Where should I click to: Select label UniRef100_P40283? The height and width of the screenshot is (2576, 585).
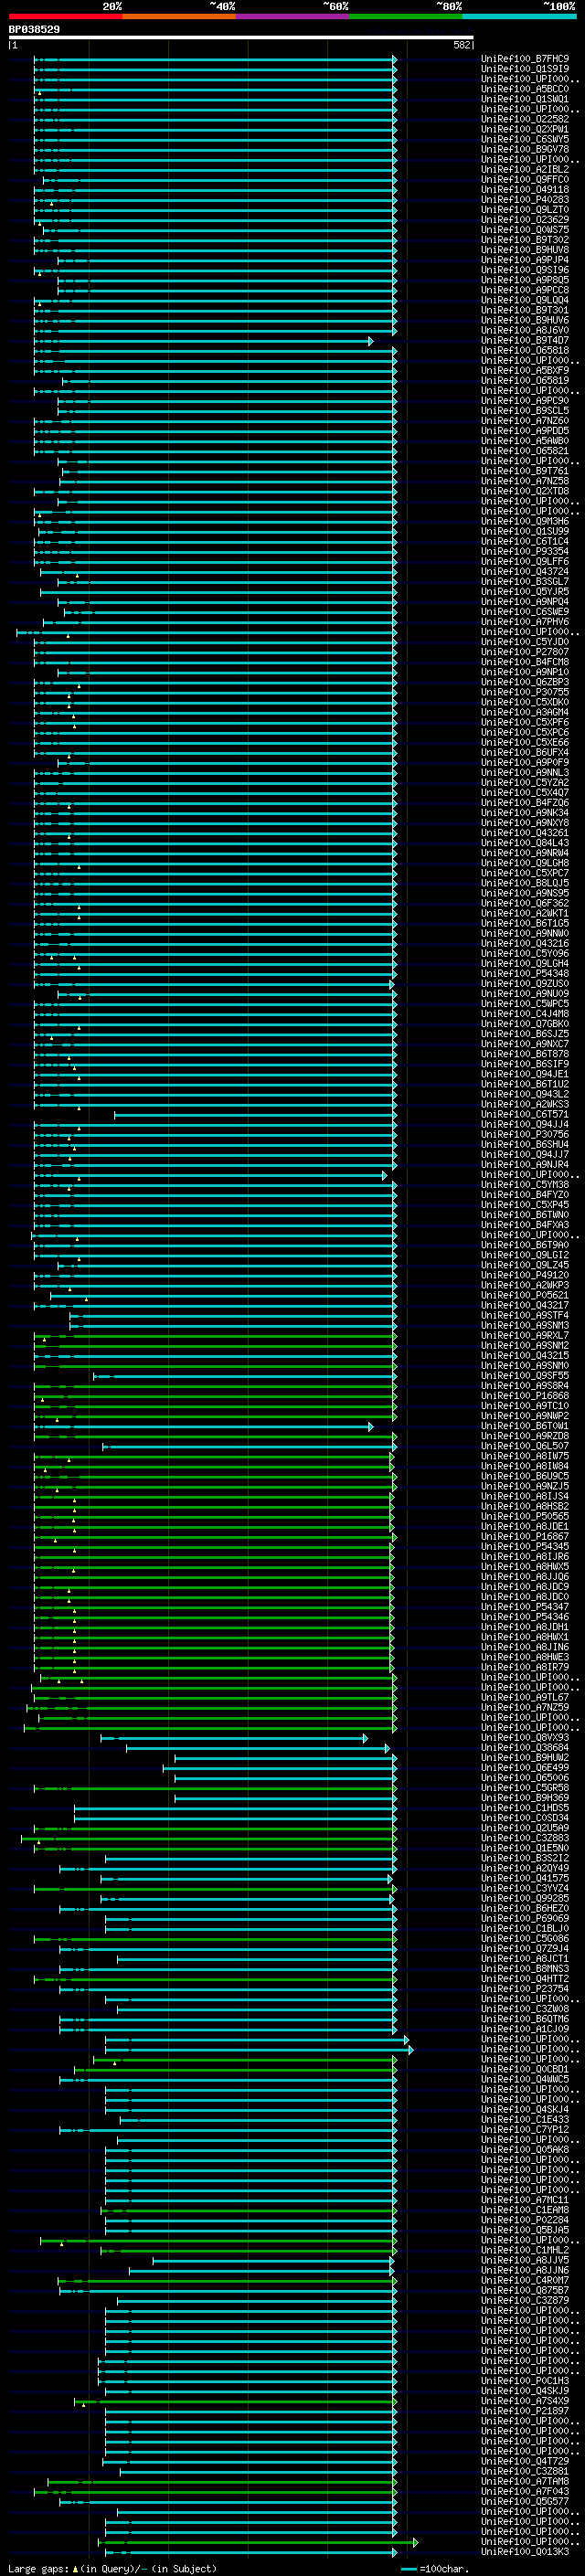[x=525, y=200]
